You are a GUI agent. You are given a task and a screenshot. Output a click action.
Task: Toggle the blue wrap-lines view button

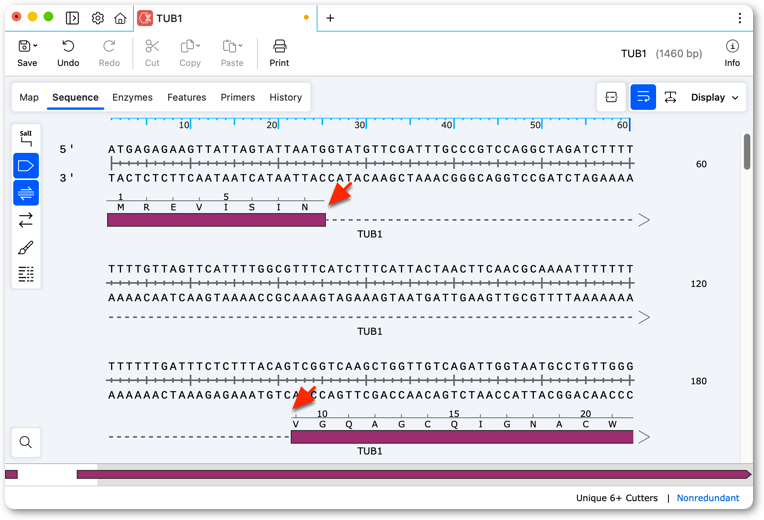(643, 97)
